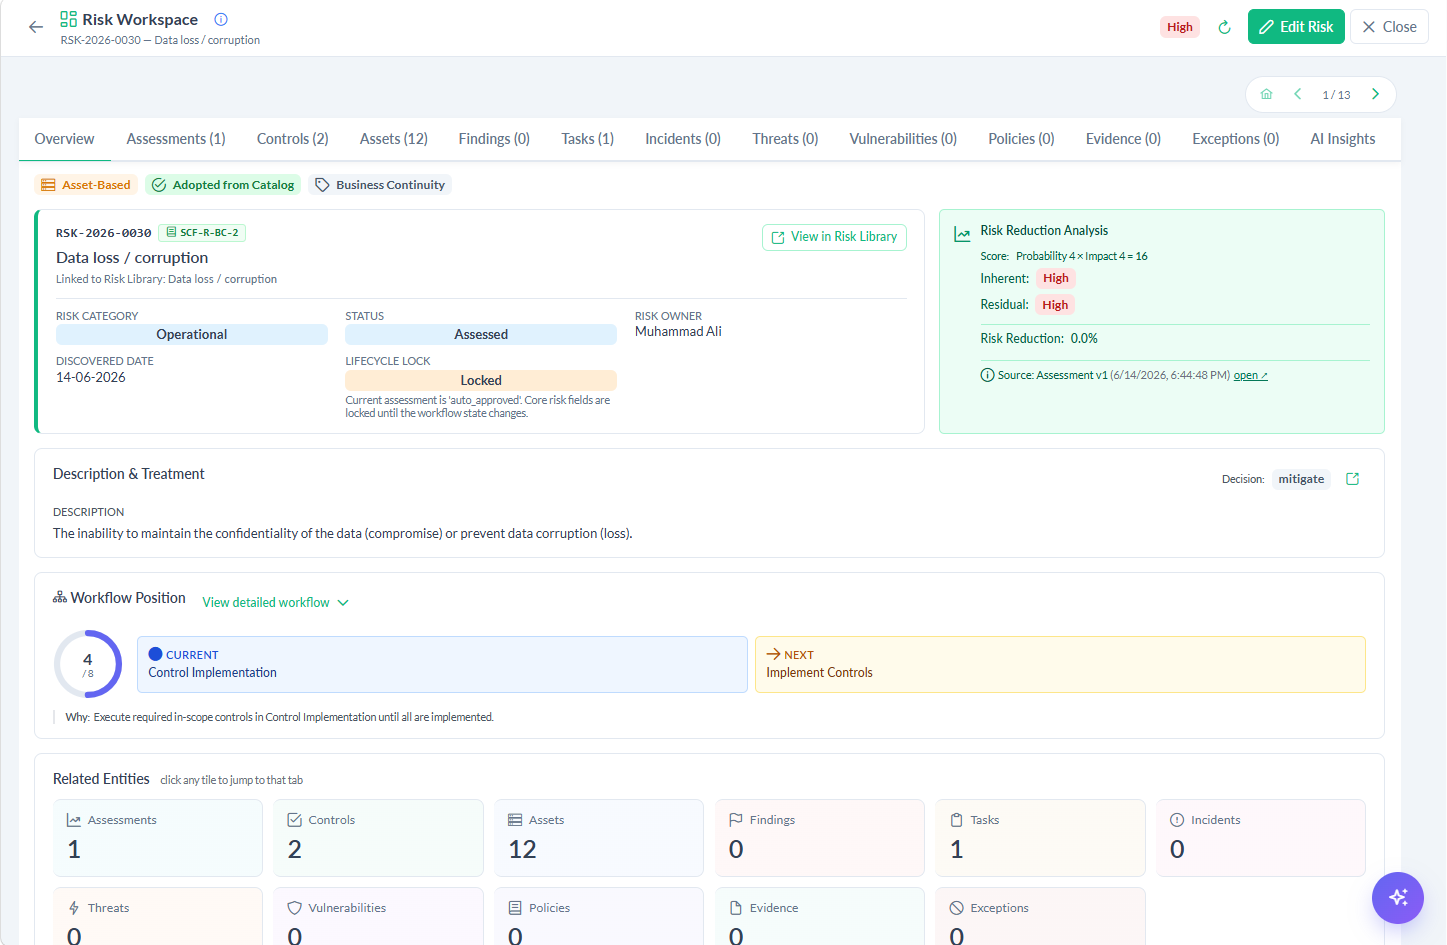Go to home via the house icon in pager
The height and width of the screenshot is (945, 1447).
(x=1267, y=94)
